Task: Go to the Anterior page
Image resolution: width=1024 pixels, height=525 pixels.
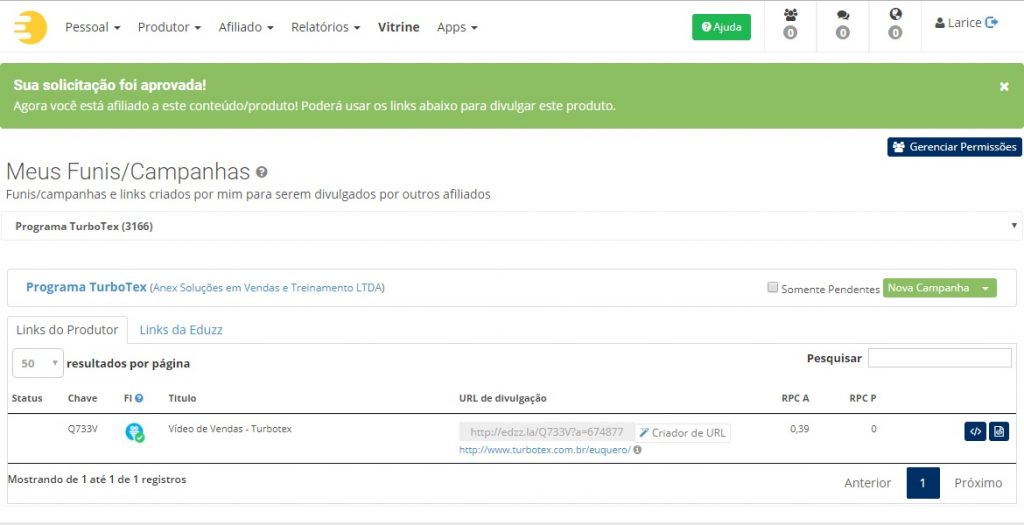Action: click(867, 483)
